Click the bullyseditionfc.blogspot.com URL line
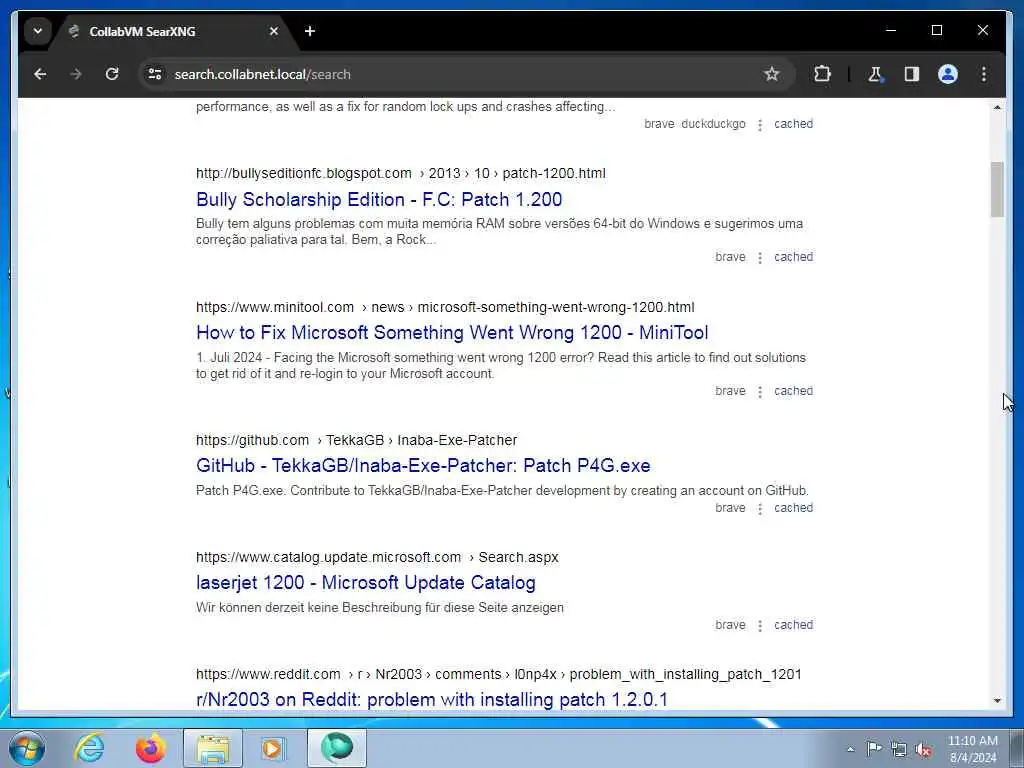Image resolution: width=1024 pixels, height=768 pixels. (x=400, y=173)
